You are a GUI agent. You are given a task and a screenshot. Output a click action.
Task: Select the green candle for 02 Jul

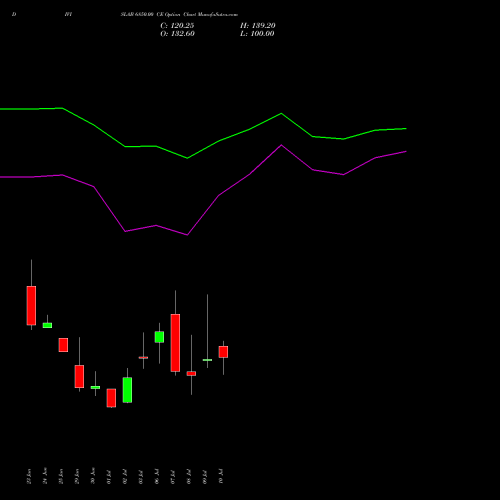(x=127, y=390)
